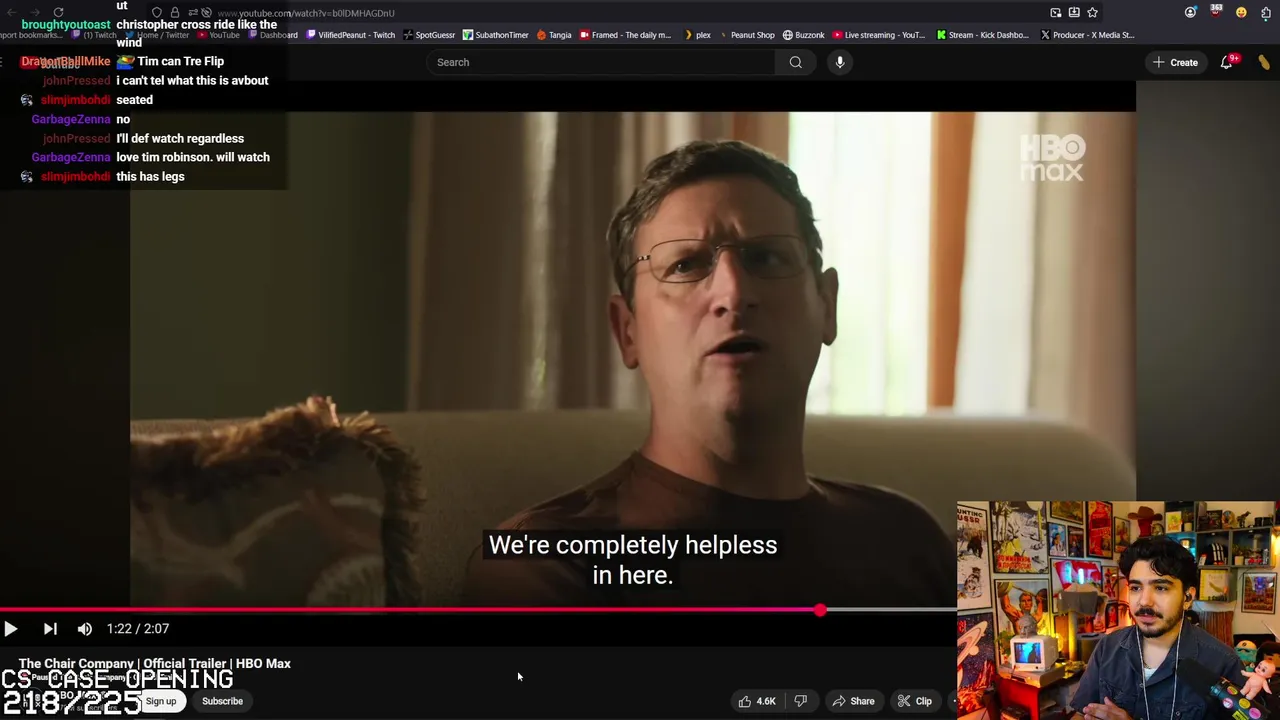The image size is (1280, 720).
Task: Open the Producer - X Media St... bookmark
Action: pyautogui.click(x=1087, y=35)
